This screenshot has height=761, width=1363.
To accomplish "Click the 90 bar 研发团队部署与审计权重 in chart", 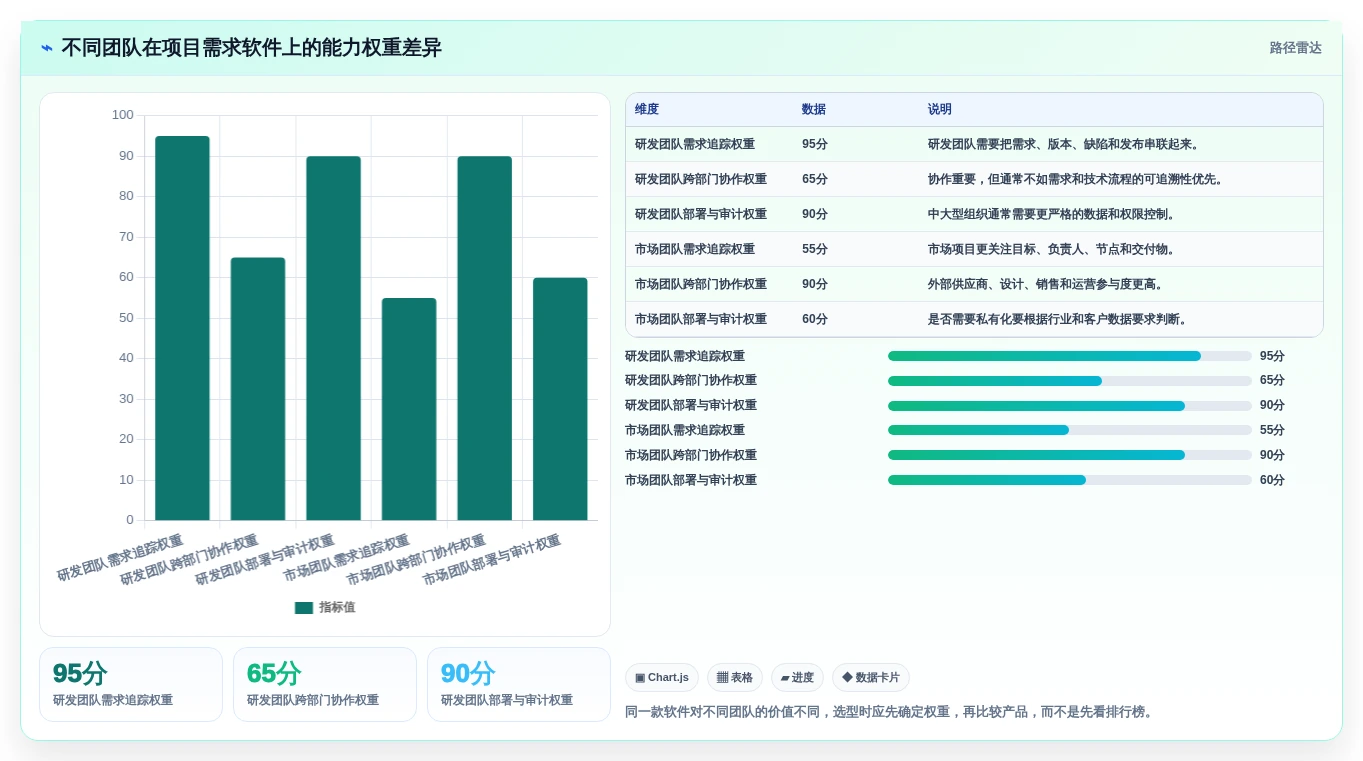I will click(333, 338).
